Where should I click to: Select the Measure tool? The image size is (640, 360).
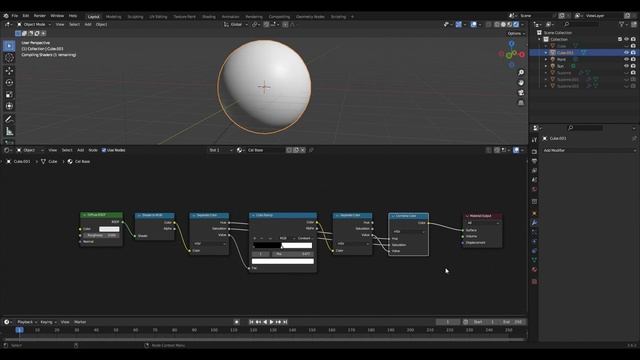[9, 131]
